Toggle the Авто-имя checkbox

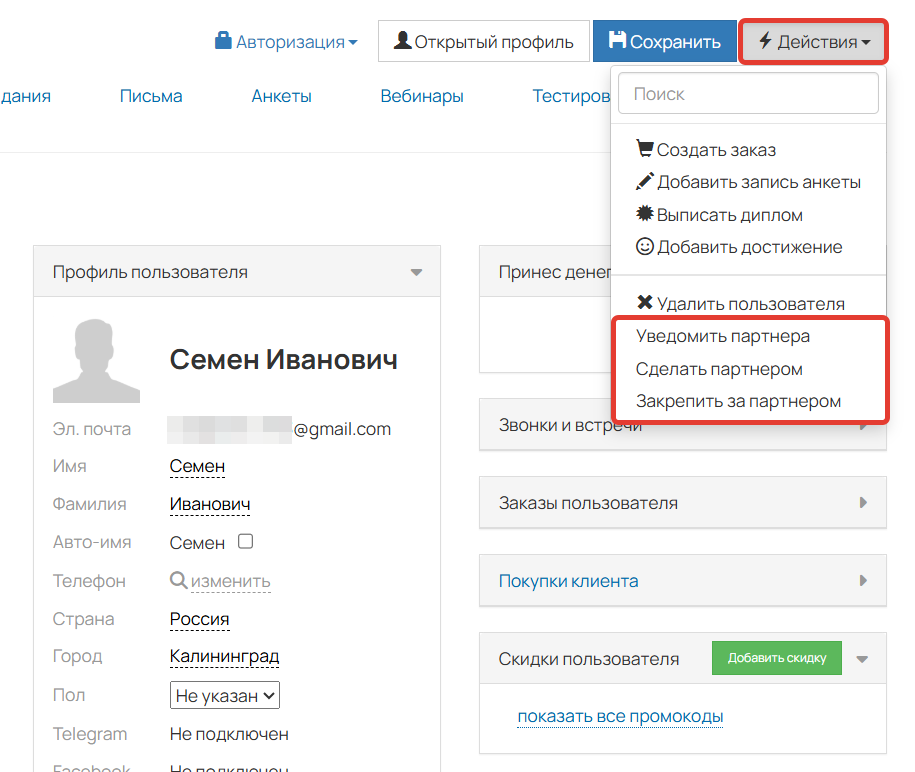click(x=244, y=541)
